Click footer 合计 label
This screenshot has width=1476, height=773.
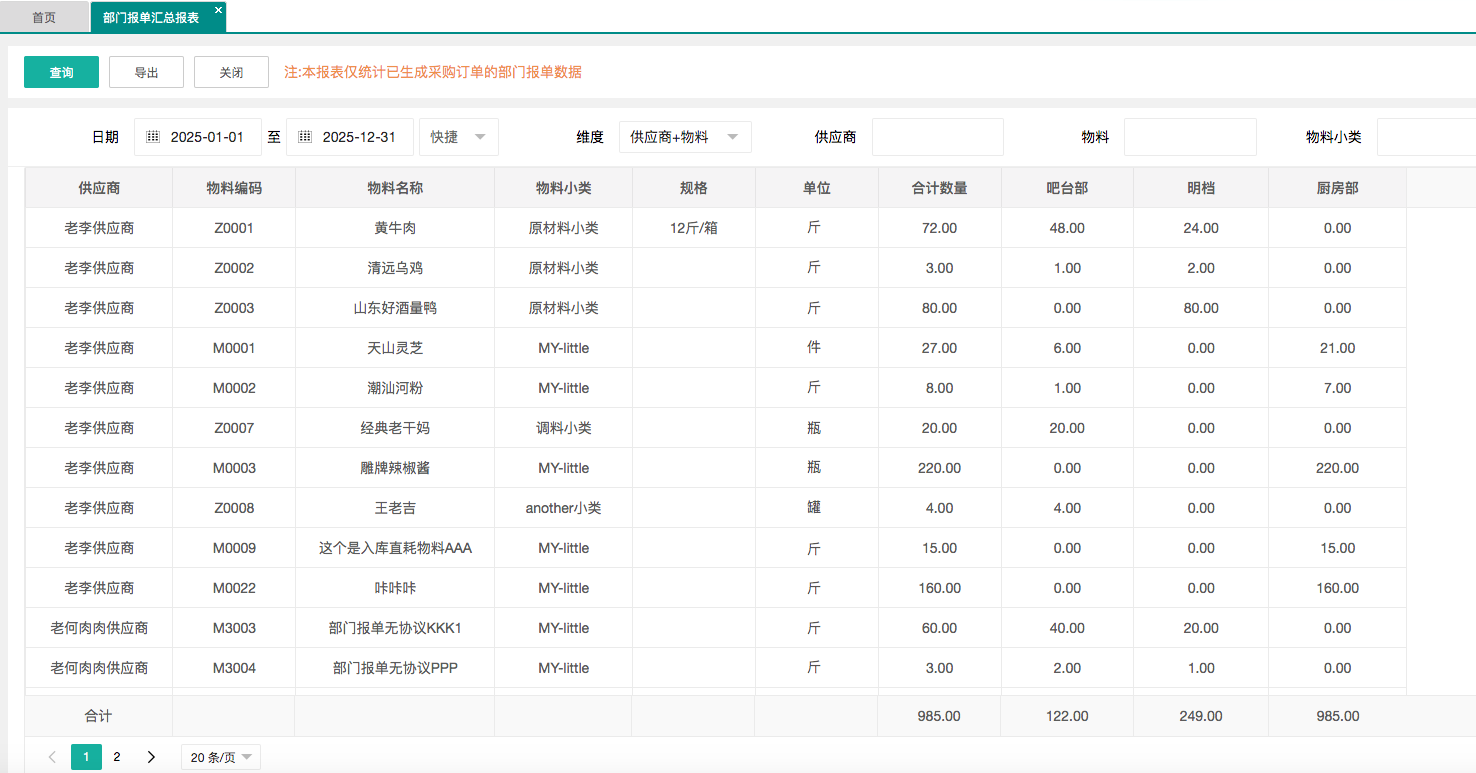coord(99,716)
